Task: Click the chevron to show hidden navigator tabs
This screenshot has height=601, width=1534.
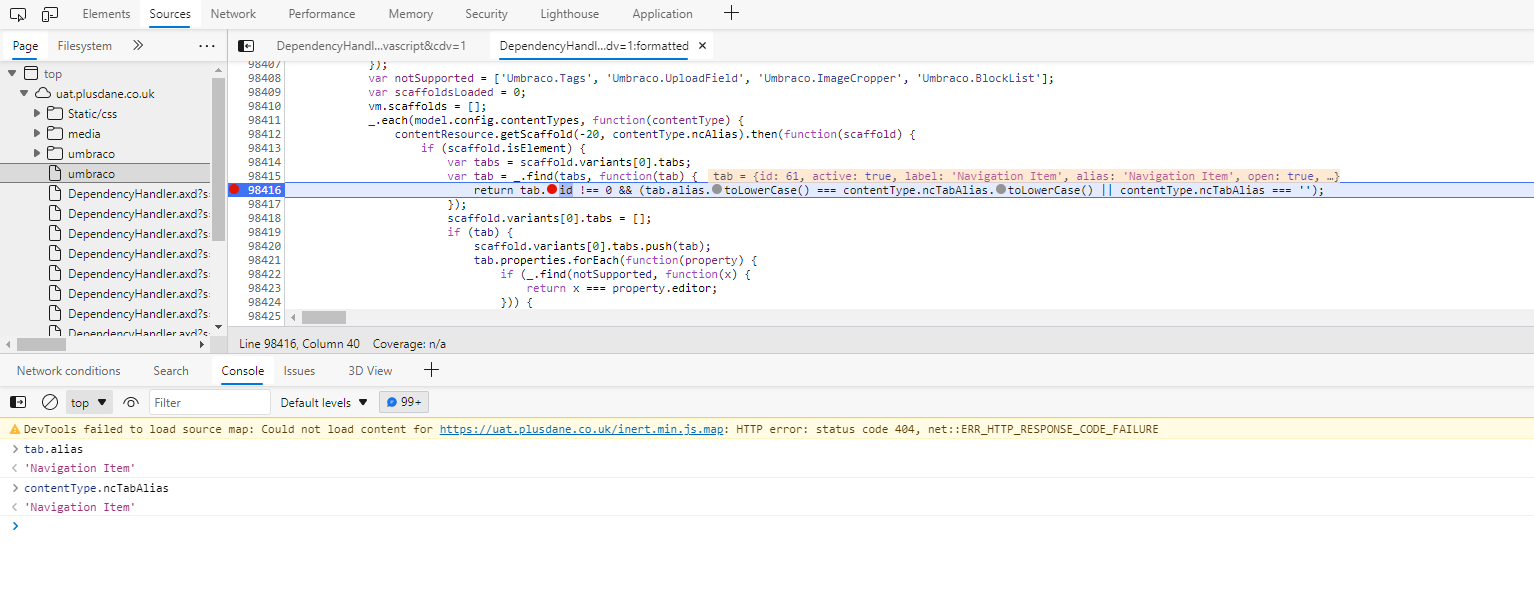Action: pos(138,45)
